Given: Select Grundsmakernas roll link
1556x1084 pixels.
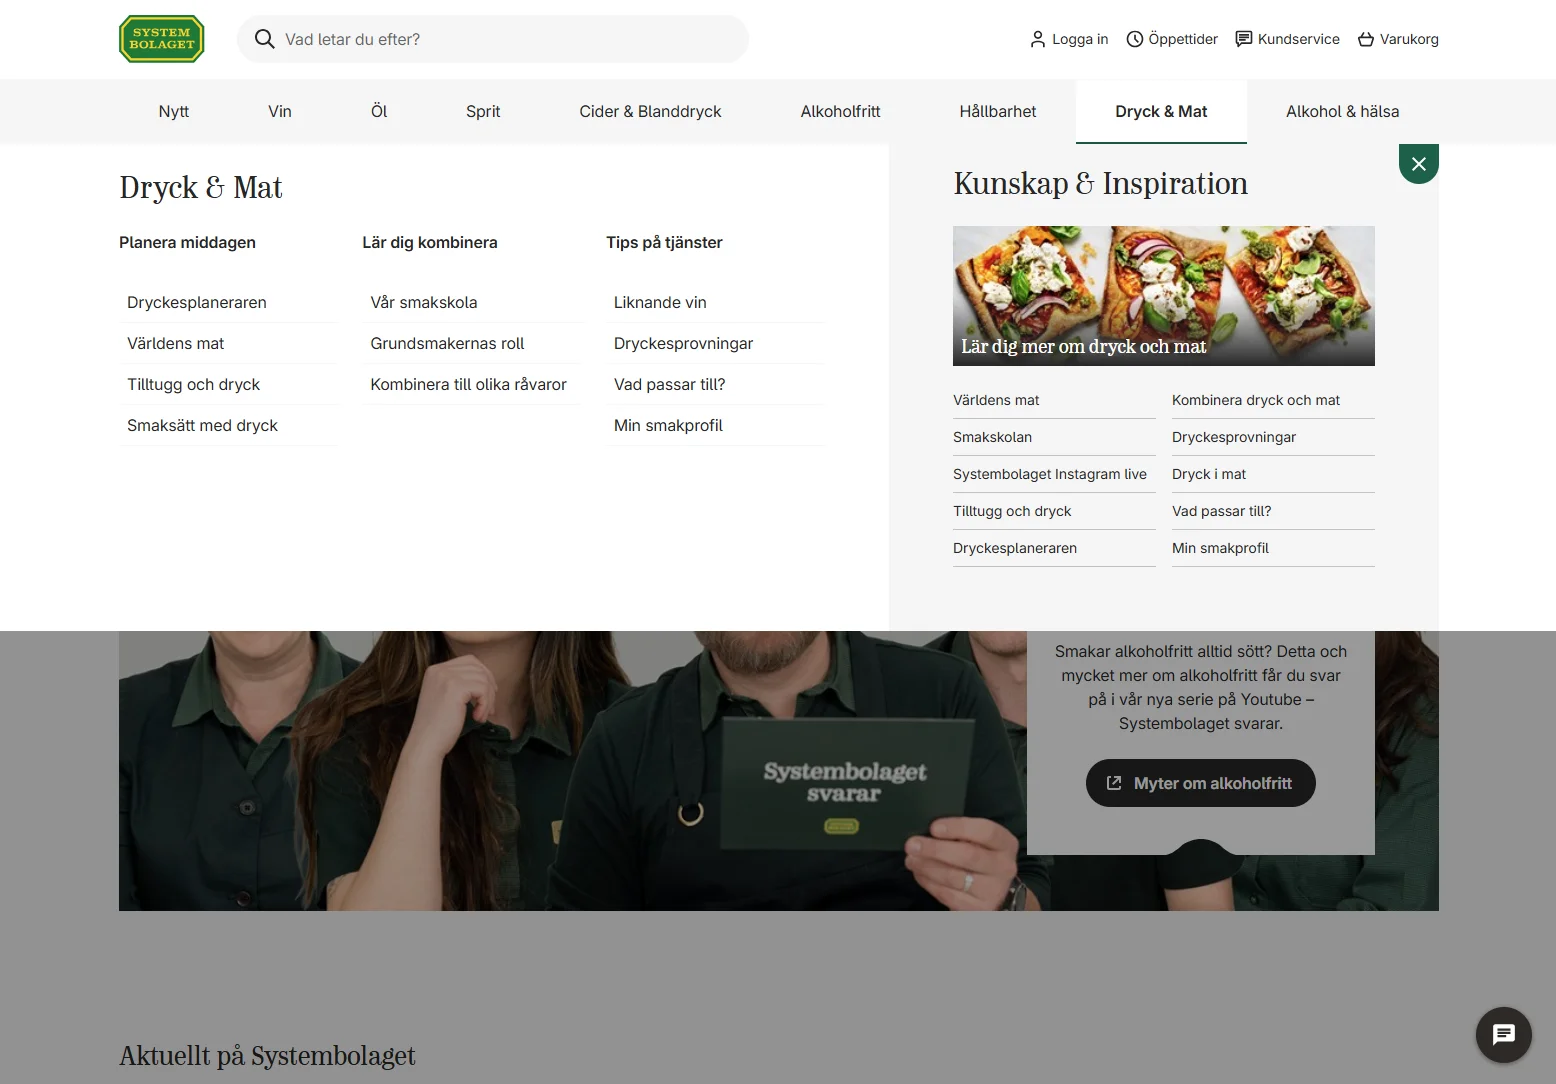Looking at the screenshot, I should pos(471,343).
